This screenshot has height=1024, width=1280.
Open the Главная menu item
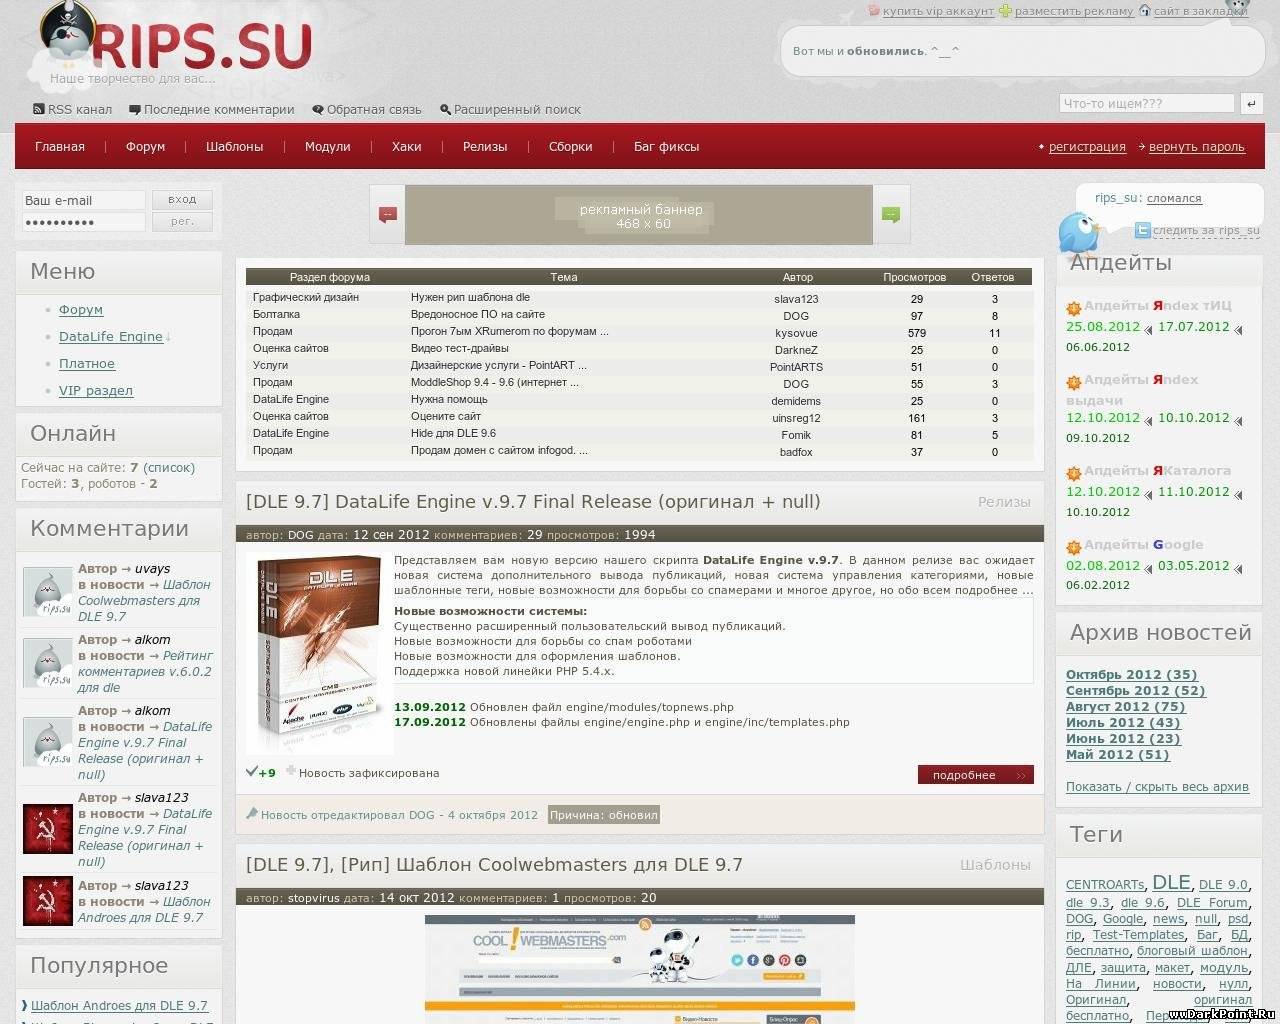60,146
